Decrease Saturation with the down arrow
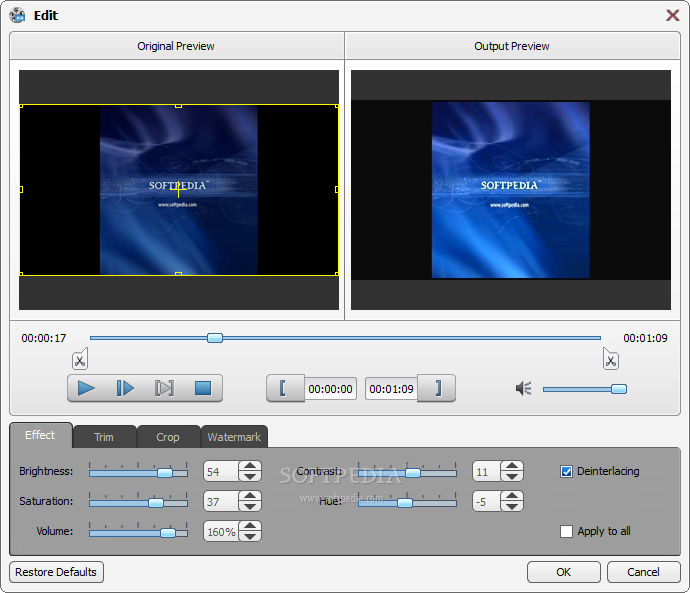 pyautogui.click(x=250, y=506)
